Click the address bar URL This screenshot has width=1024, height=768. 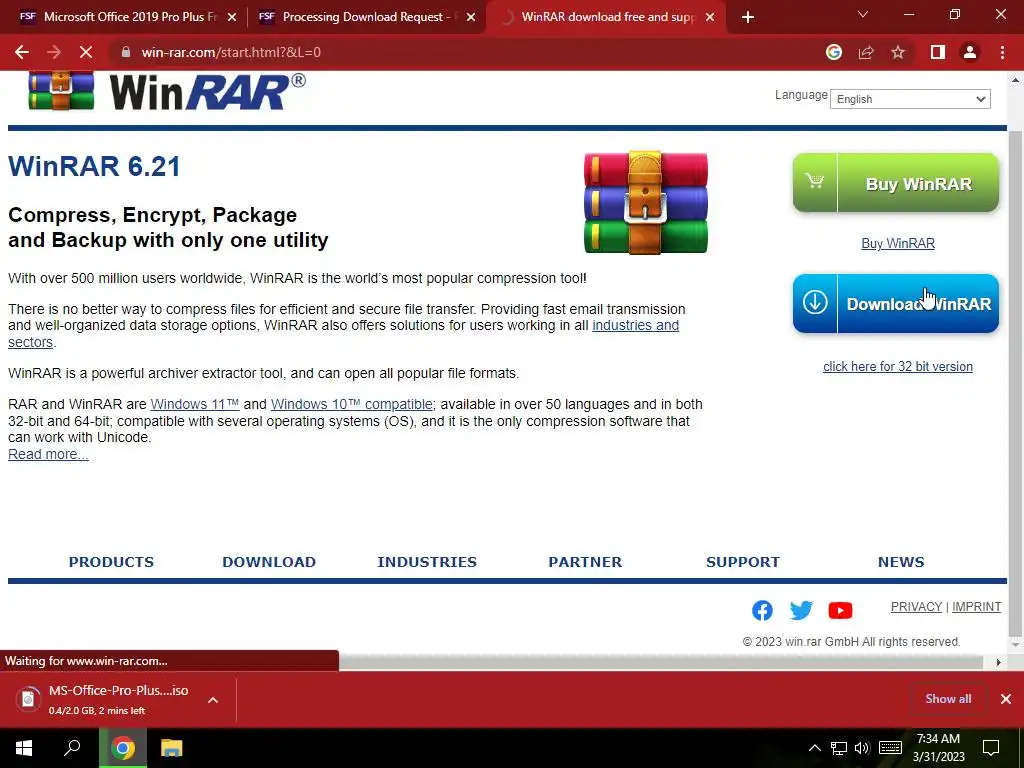[x=231, y=52]
